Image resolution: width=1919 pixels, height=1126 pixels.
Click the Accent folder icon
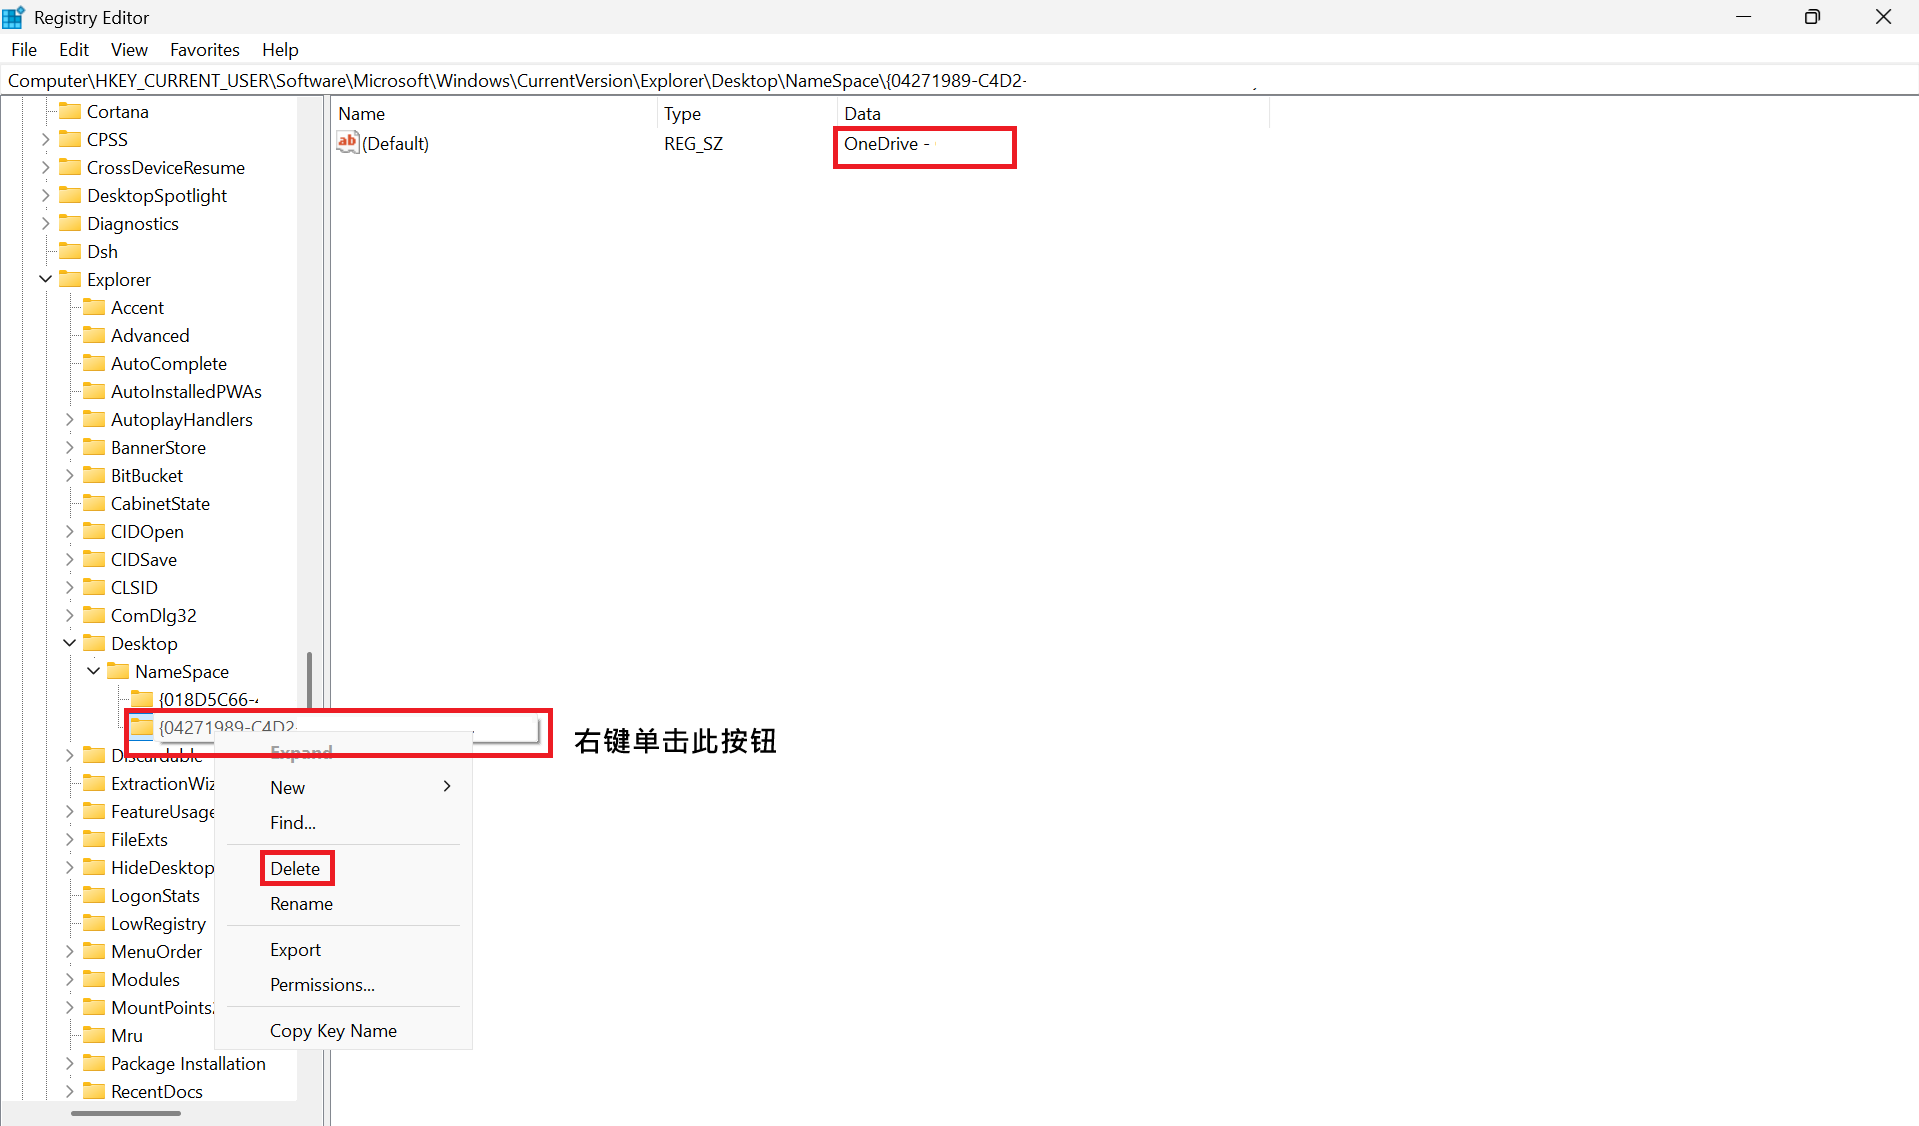pos(94,306)
